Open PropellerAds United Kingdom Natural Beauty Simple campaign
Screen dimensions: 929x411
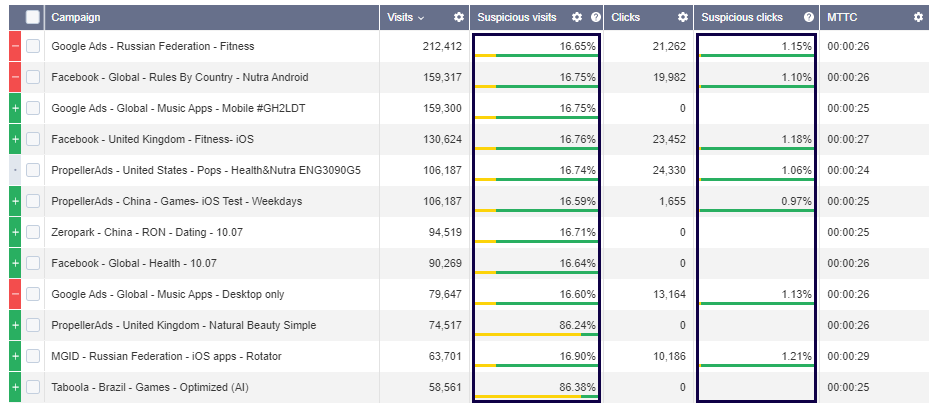[x=183, y=325]
